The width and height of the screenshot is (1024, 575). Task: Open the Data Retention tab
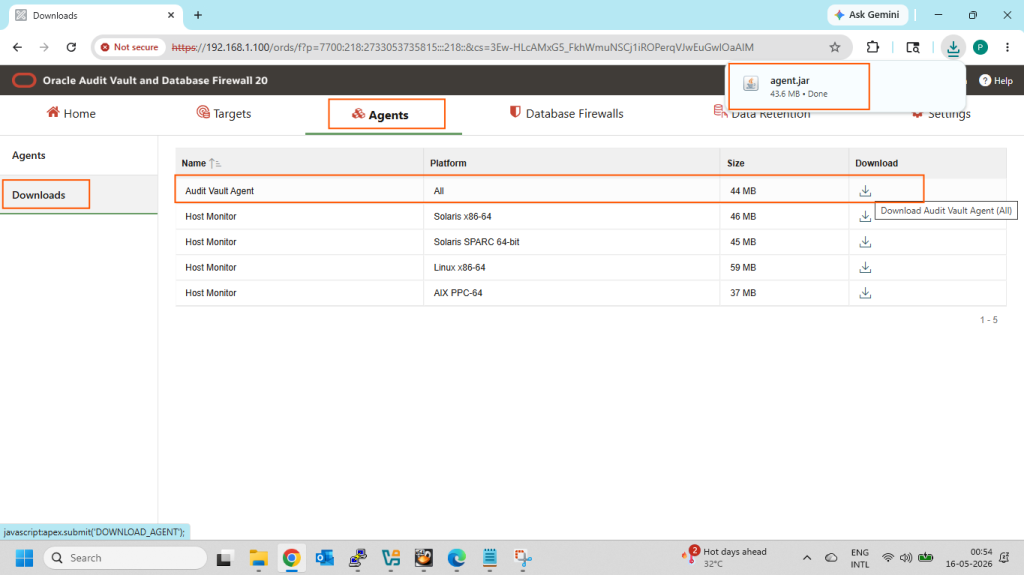762,114
